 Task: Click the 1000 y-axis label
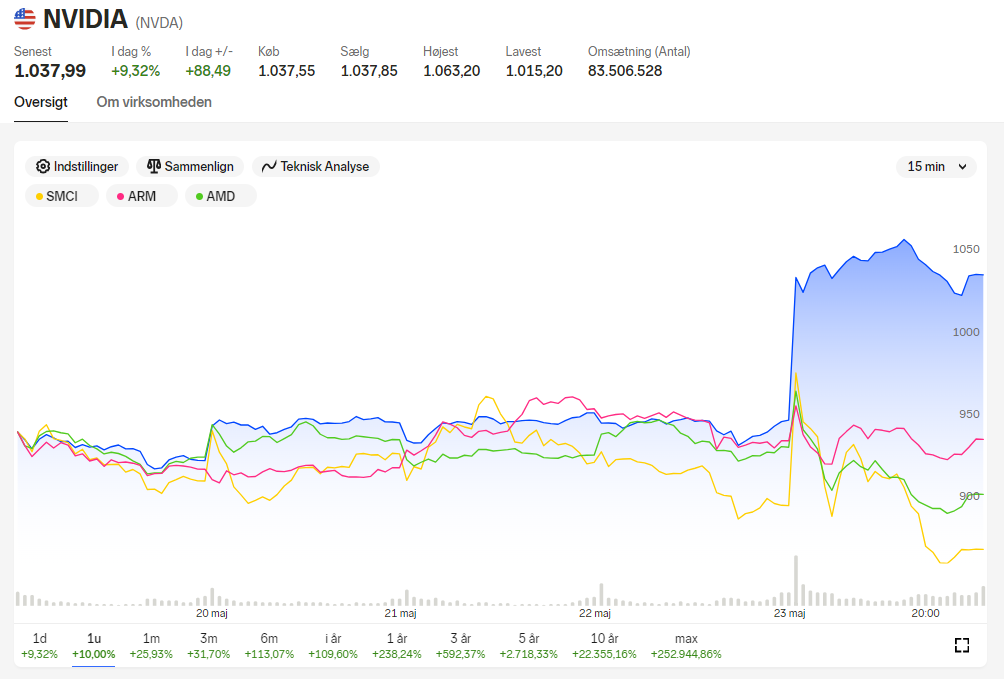pyautogui.click(x=966, y=332)
